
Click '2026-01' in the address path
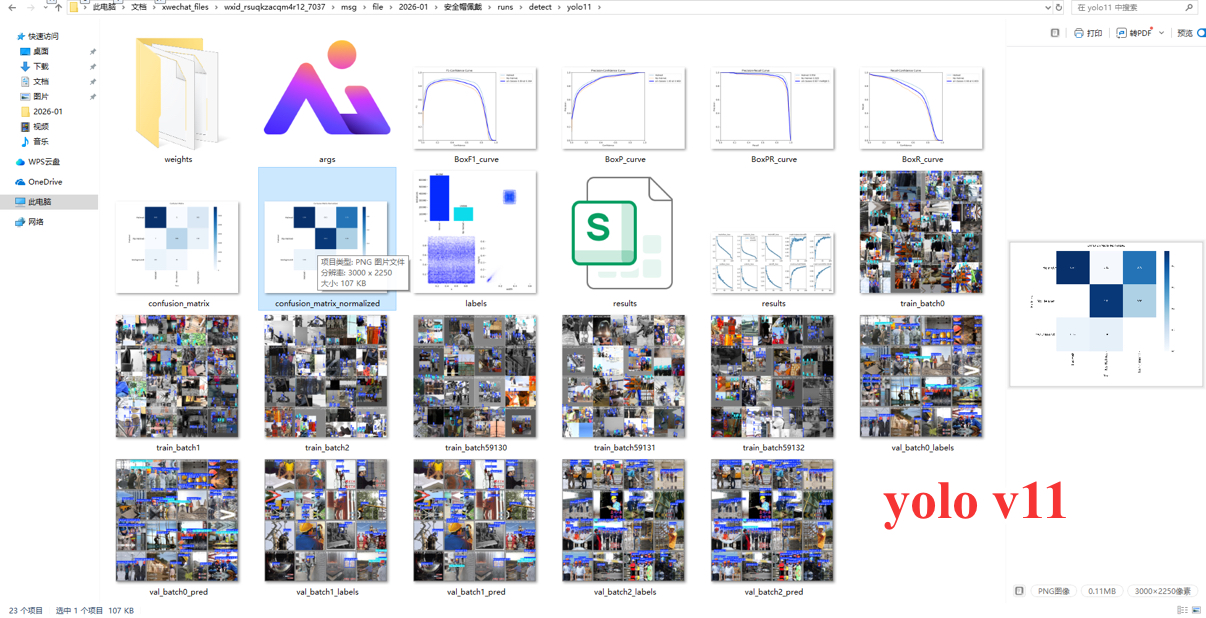tap(413, 7)
